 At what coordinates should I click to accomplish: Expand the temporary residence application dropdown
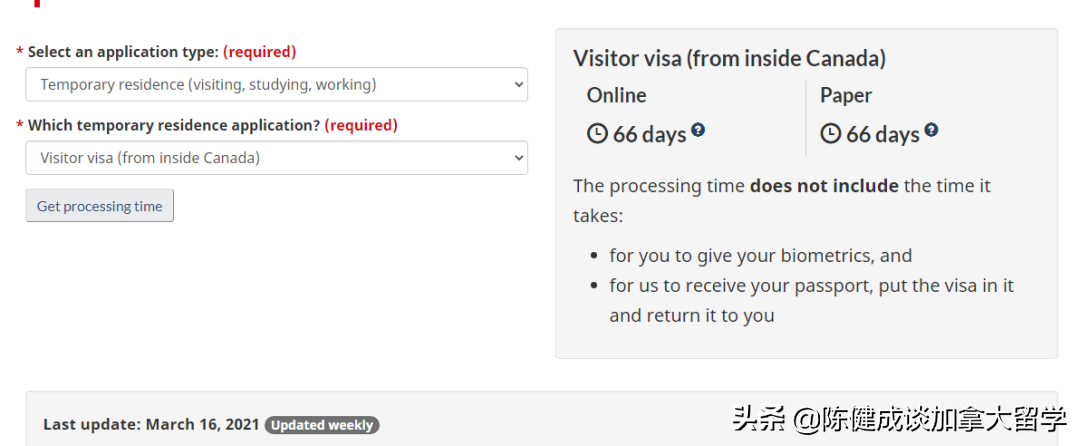276,158
